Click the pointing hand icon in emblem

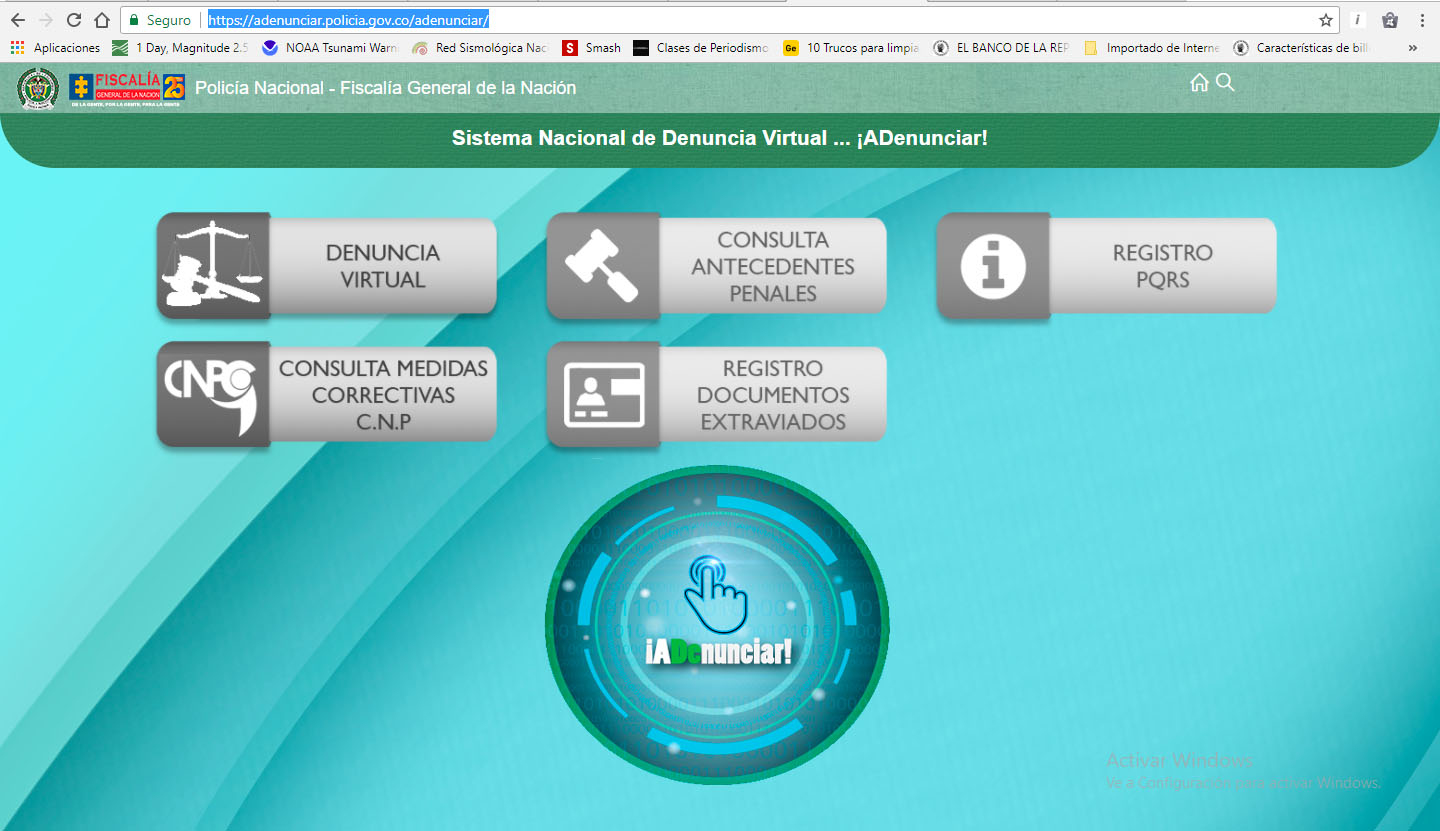click(x=715, y=593)
